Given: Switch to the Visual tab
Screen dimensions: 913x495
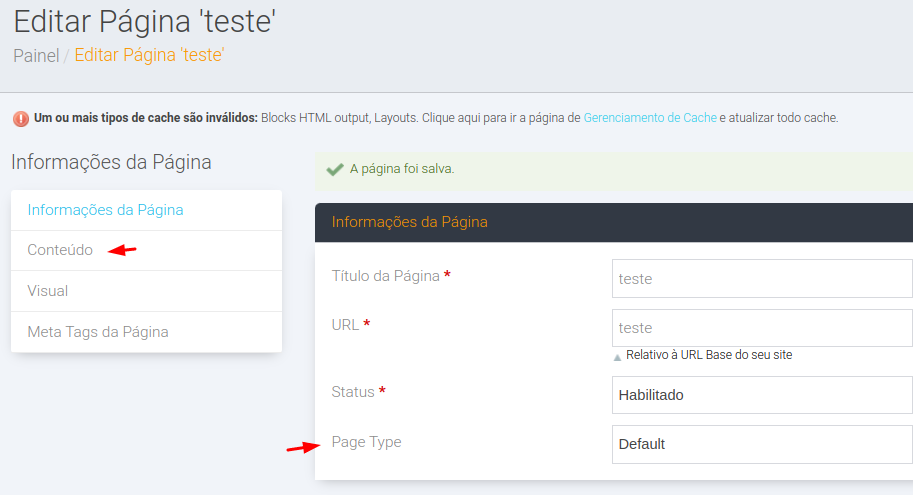Looking at the screenshot, I should 146,291.
